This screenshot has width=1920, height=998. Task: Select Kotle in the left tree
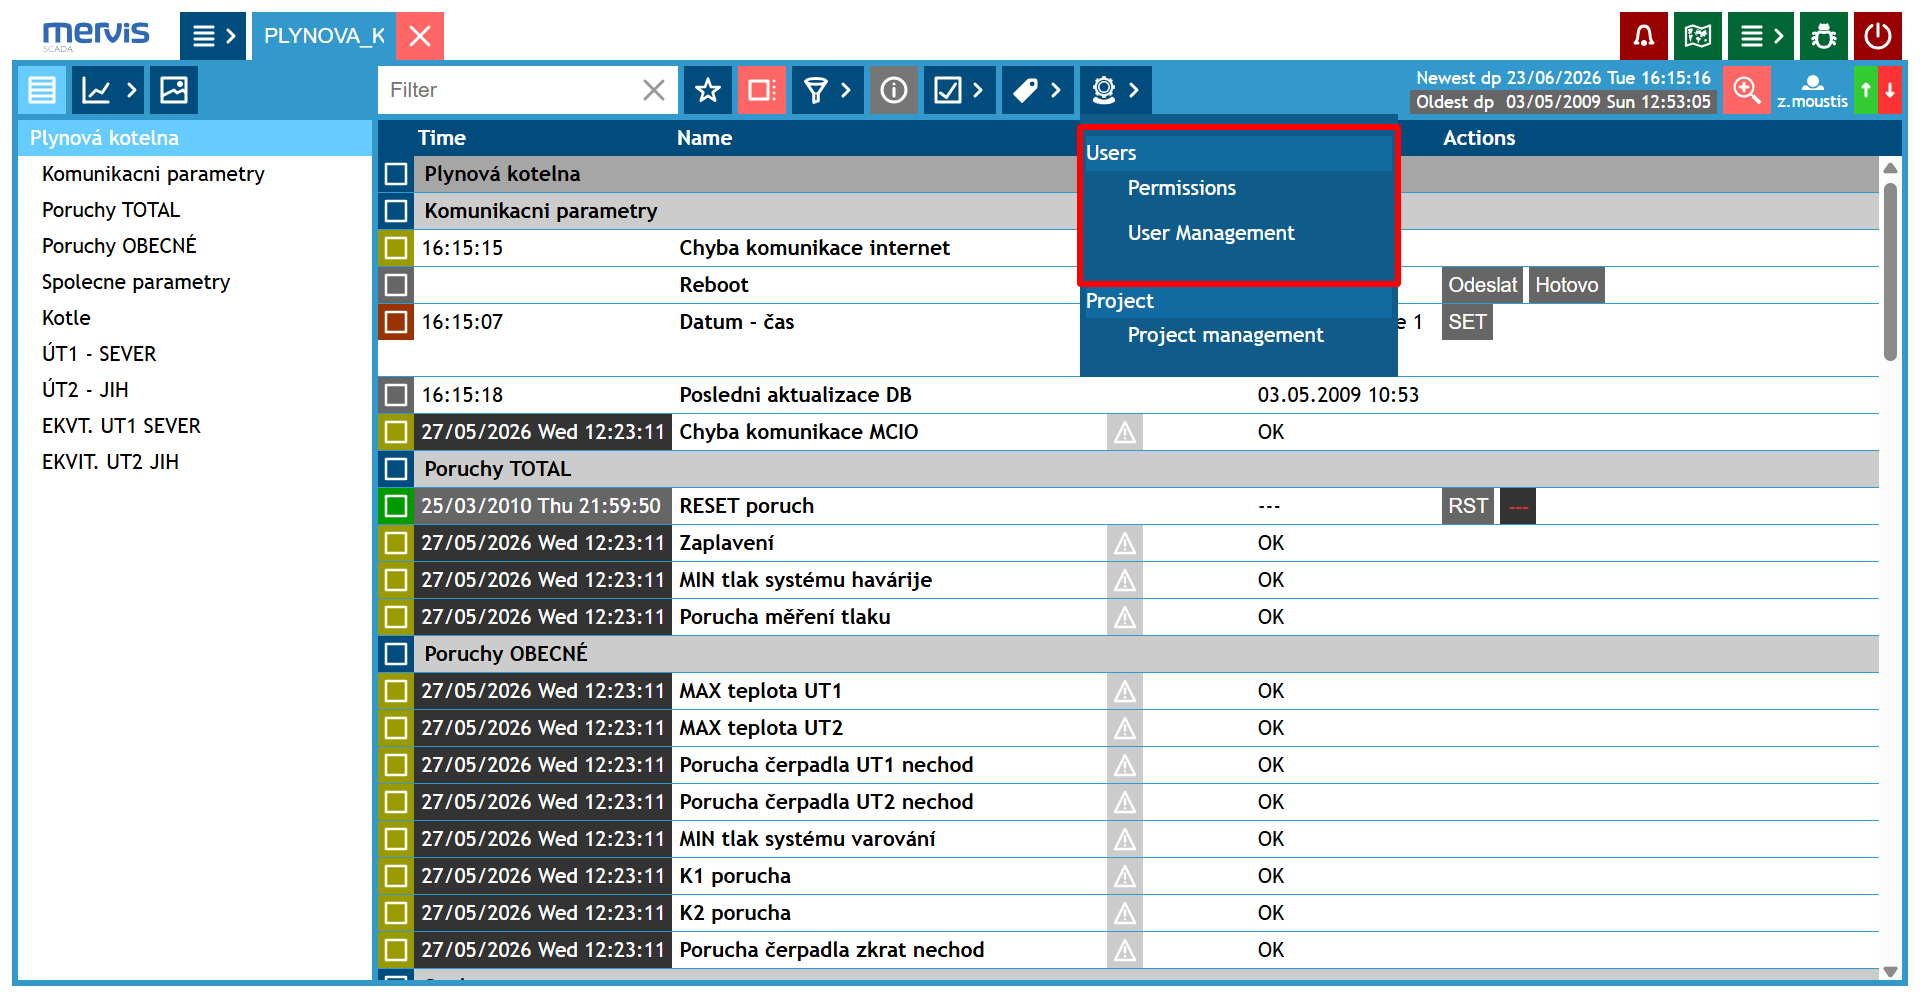pyautogui.click(x=66, y=318)
